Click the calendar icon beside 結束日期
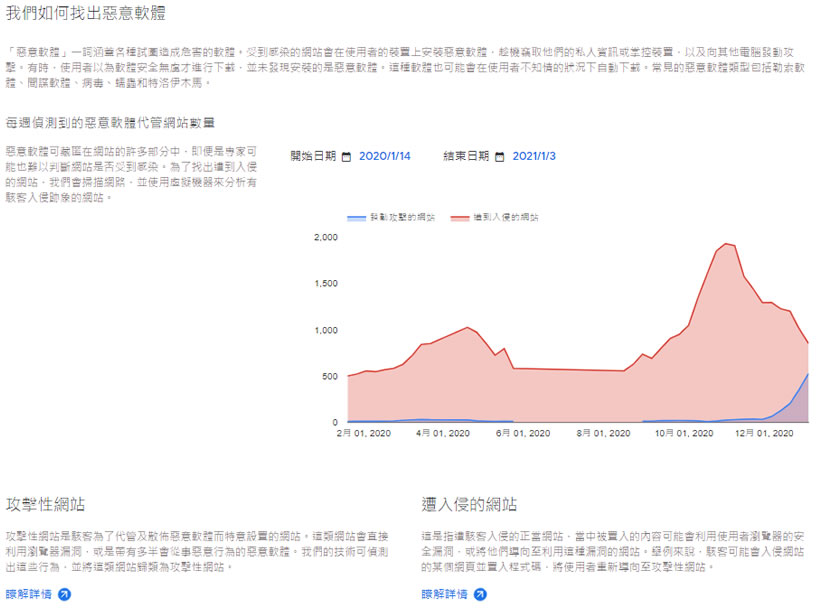This screenshot has height=608, width=820. coord(499,157)
